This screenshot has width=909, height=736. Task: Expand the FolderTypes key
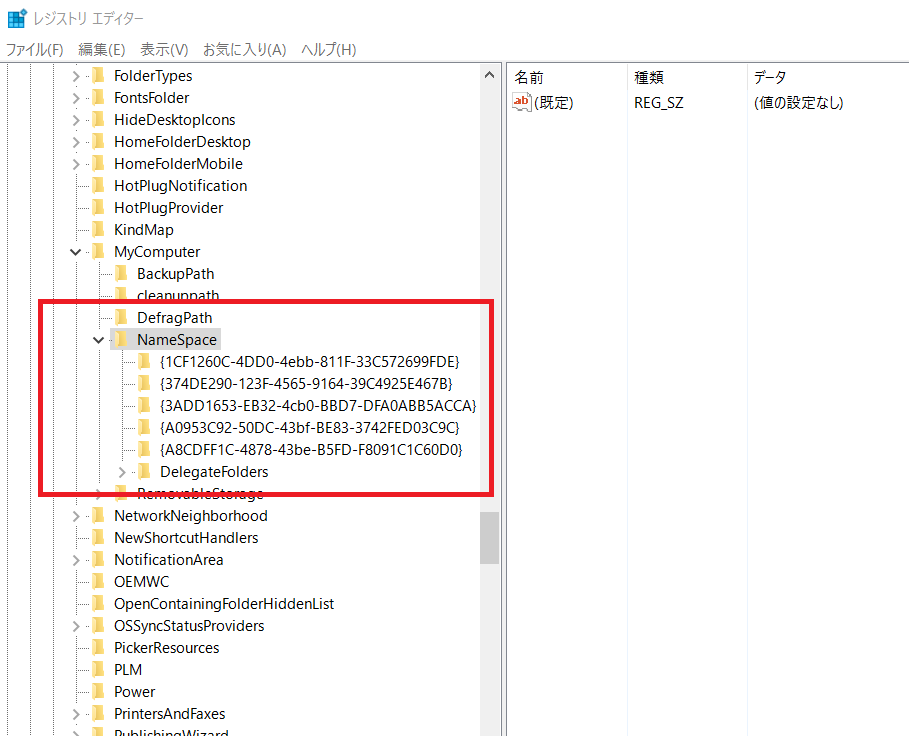pos(75,76)
